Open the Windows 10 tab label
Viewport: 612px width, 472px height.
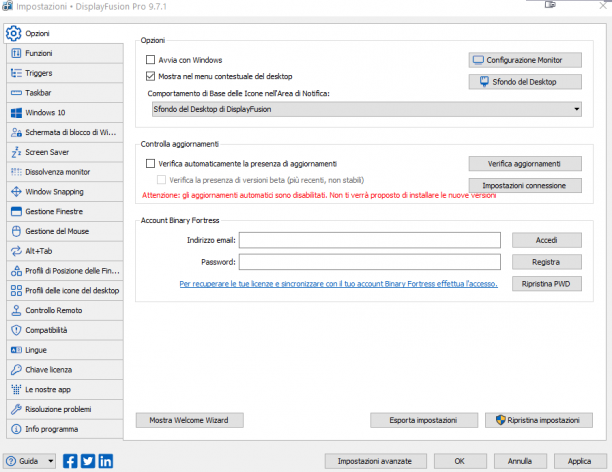45,113
